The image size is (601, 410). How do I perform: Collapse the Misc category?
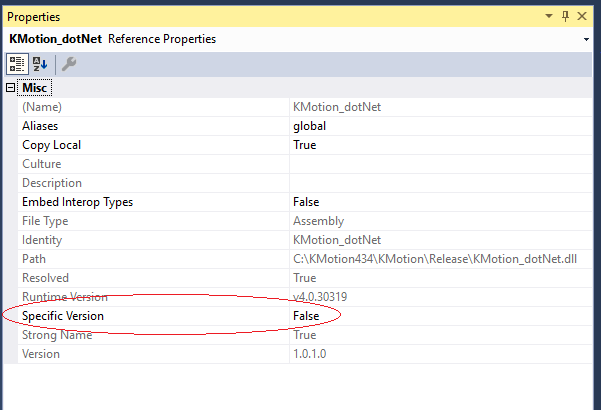click(11, 88)
